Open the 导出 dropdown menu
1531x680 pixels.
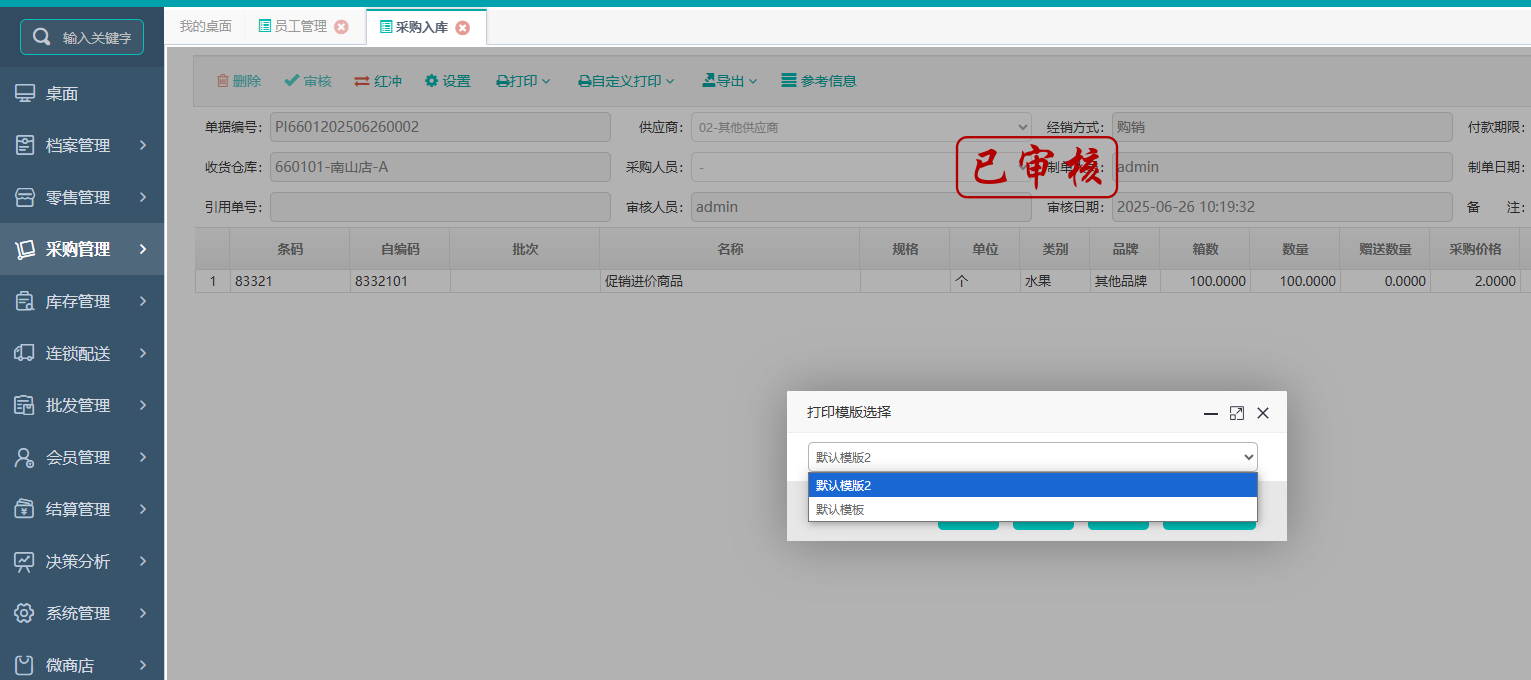[x=729, y=81]
